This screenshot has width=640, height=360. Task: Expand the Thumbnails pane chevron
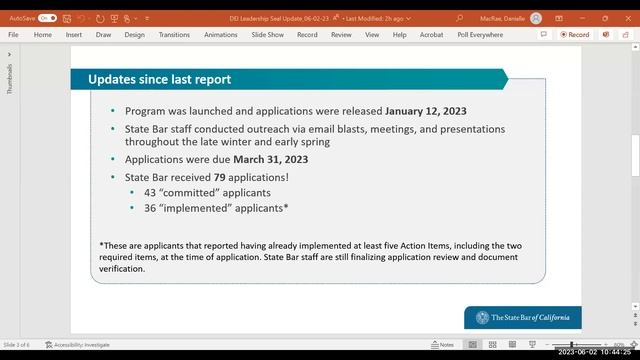(x=9, y=54)
